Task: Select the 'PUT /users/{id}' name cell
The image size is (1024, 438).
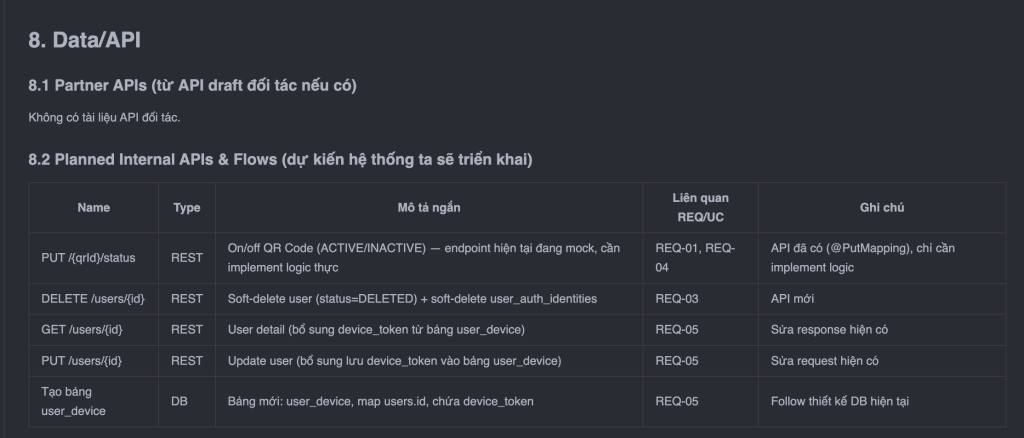Action: (82, 360)
